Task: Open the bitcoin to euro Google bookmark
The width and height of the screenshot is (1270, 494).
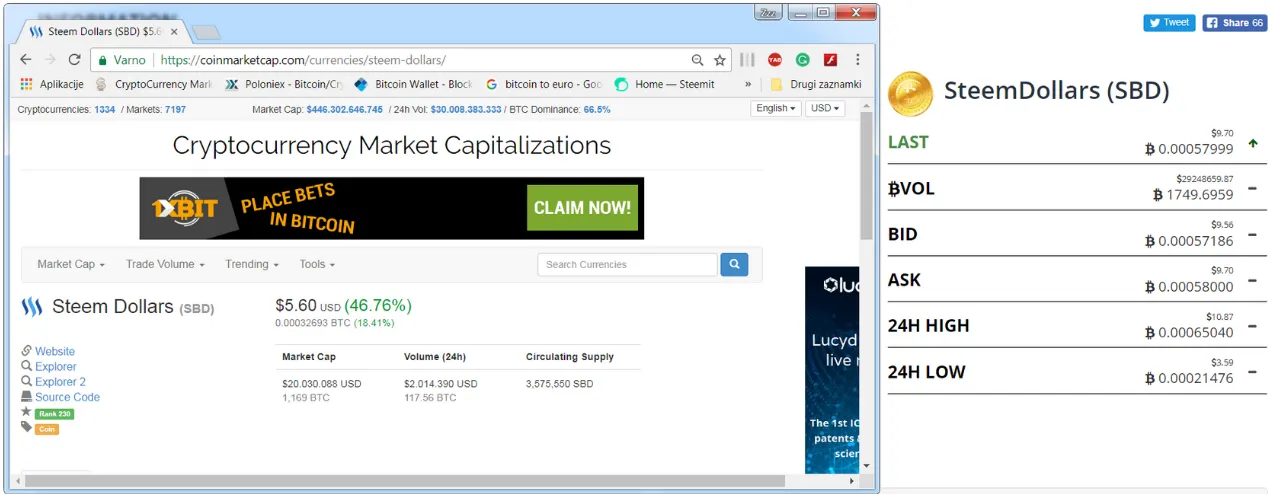Action: 543,85
